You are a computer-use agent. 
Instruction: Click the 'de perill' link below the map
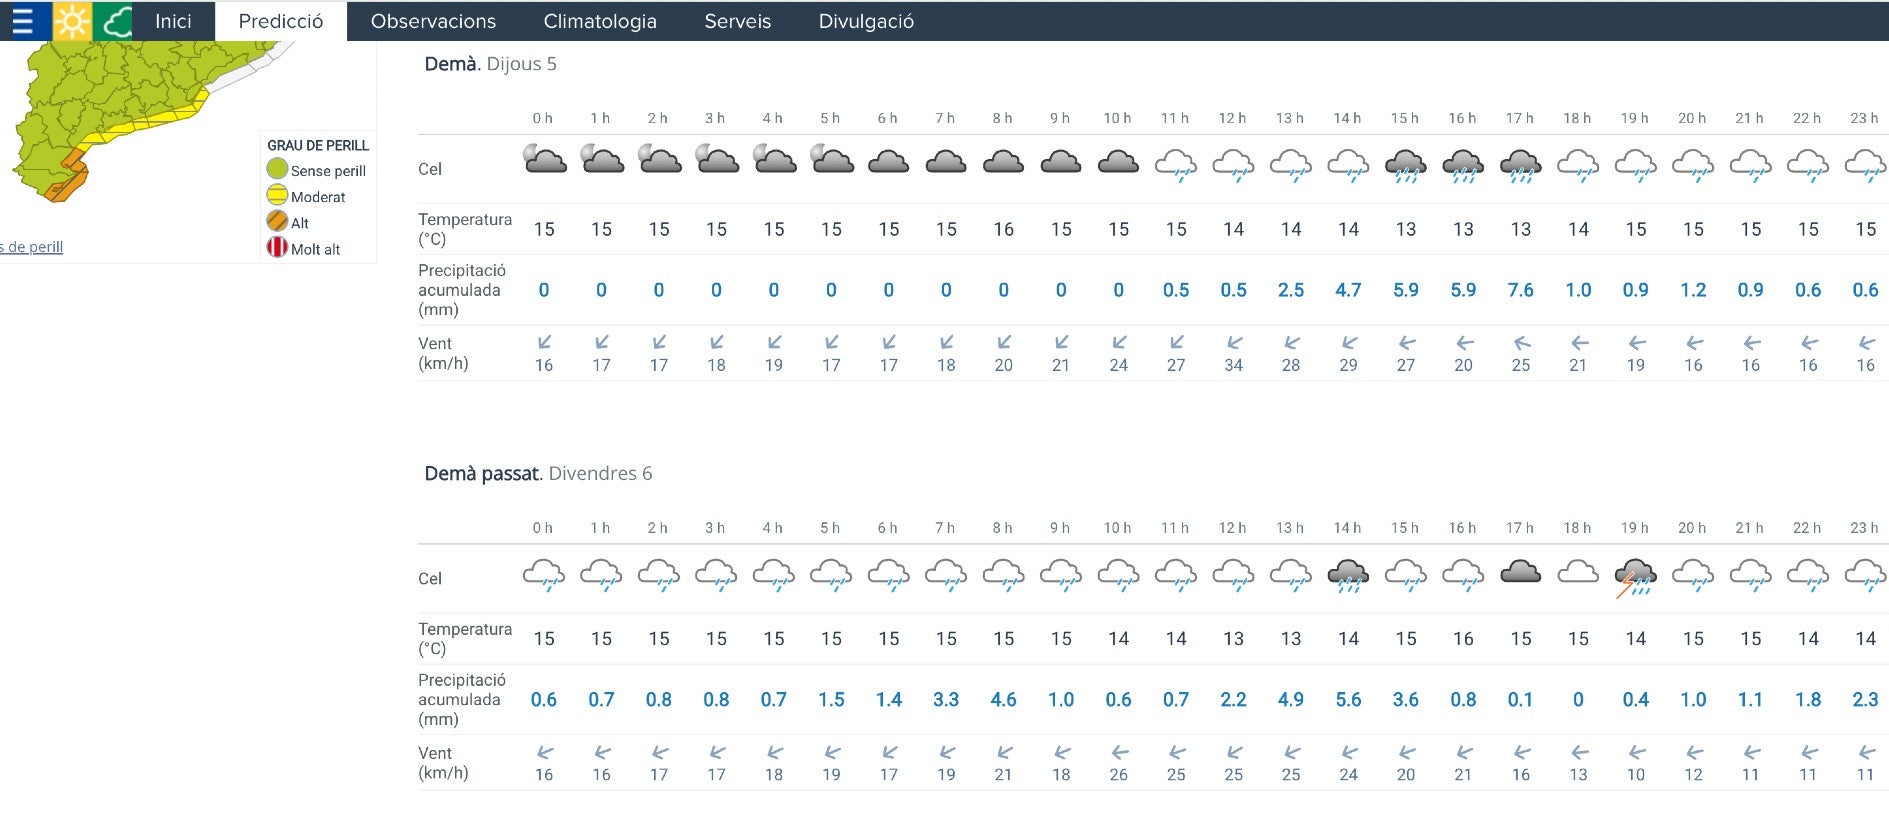33,247
